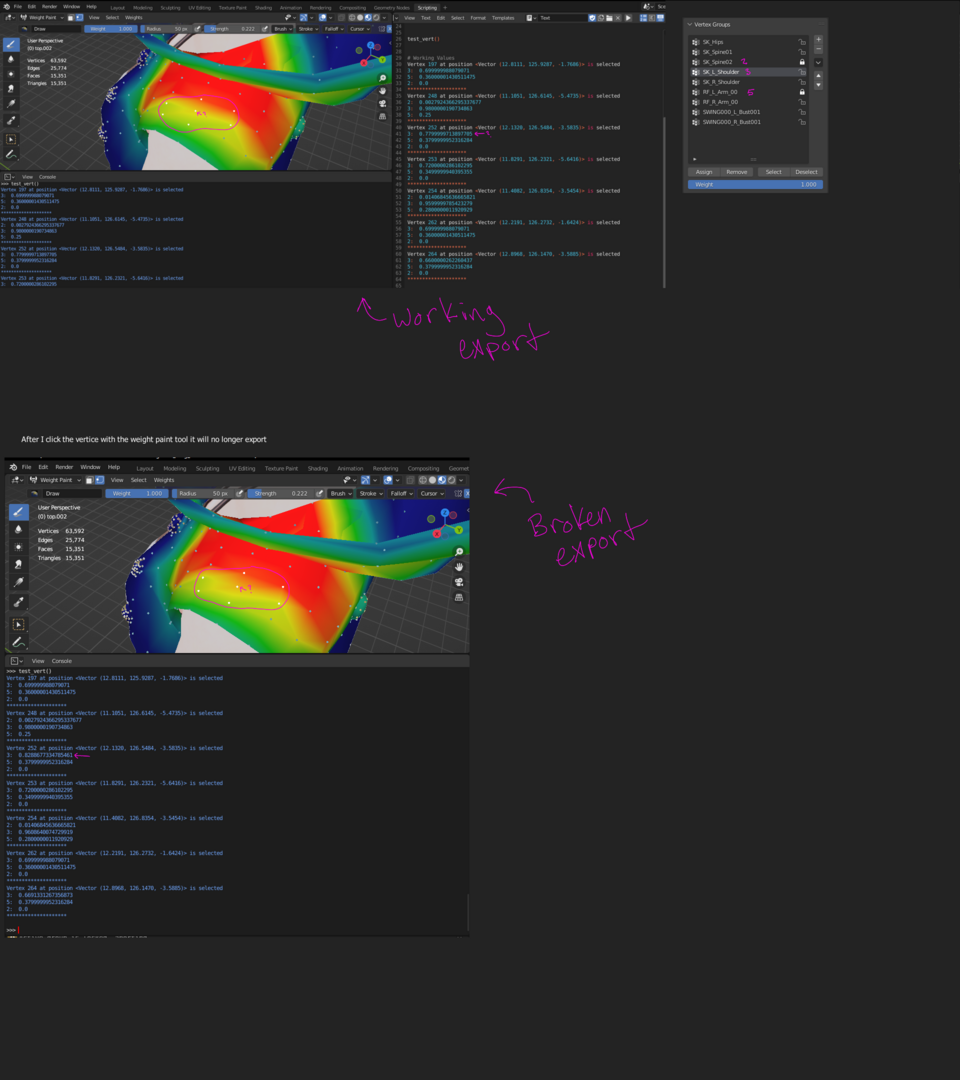
Task: Toggle radius pressure icon in lower window
Action: [240, 493]
